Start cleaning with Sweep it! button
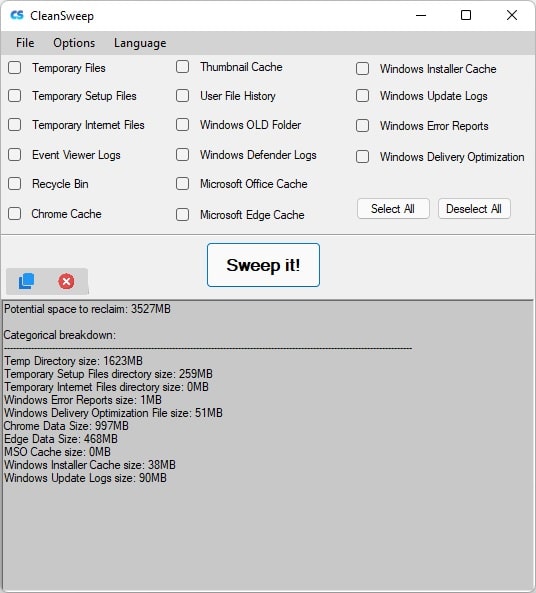The height and width of the screenshot is (593, 536). coord(263,265)
